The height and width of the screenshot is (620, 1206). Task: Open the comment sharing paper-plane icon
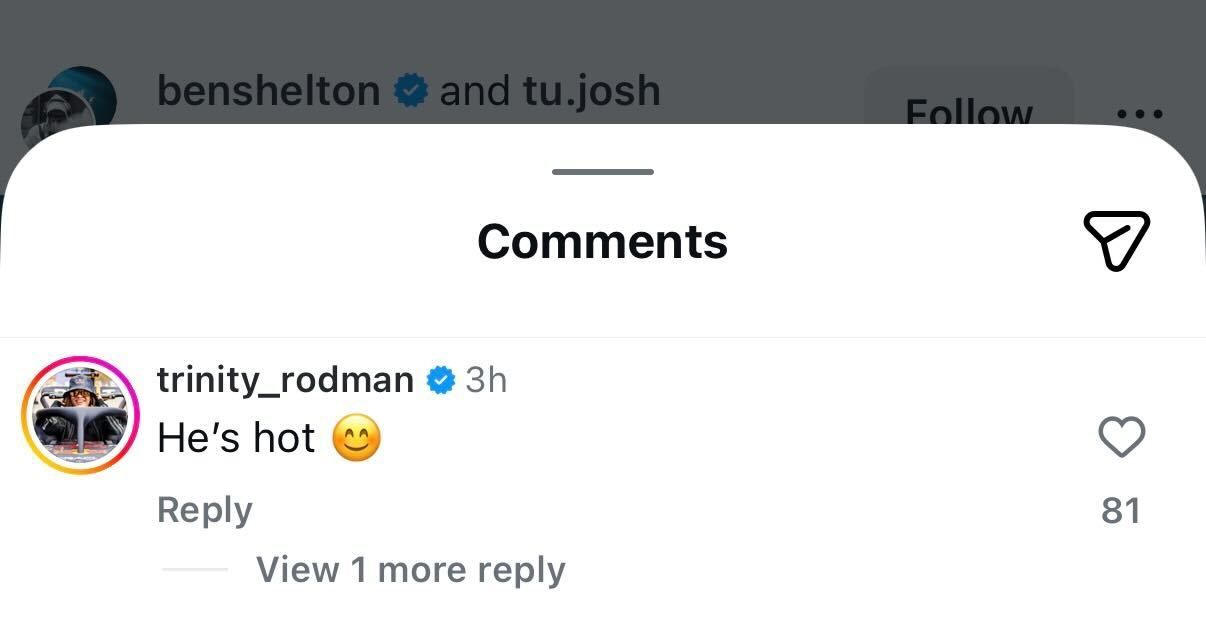click(1117, 241)
